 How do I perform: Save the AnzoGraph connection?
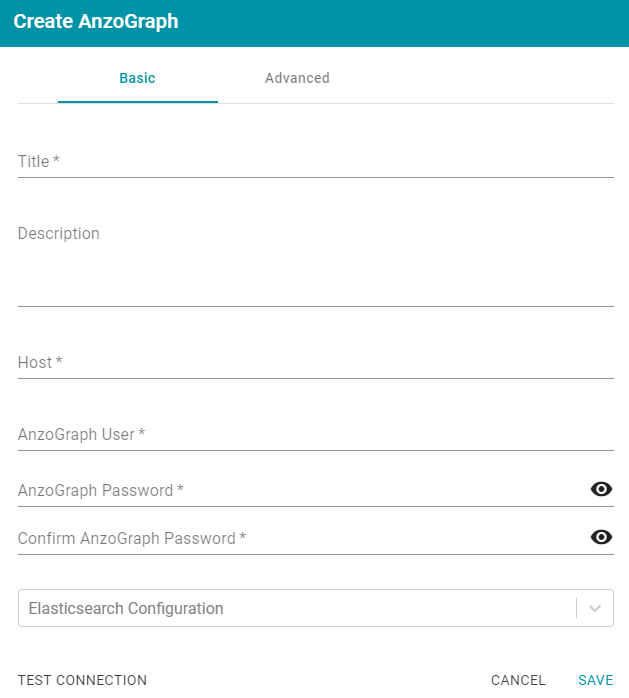tap(596, 680)
